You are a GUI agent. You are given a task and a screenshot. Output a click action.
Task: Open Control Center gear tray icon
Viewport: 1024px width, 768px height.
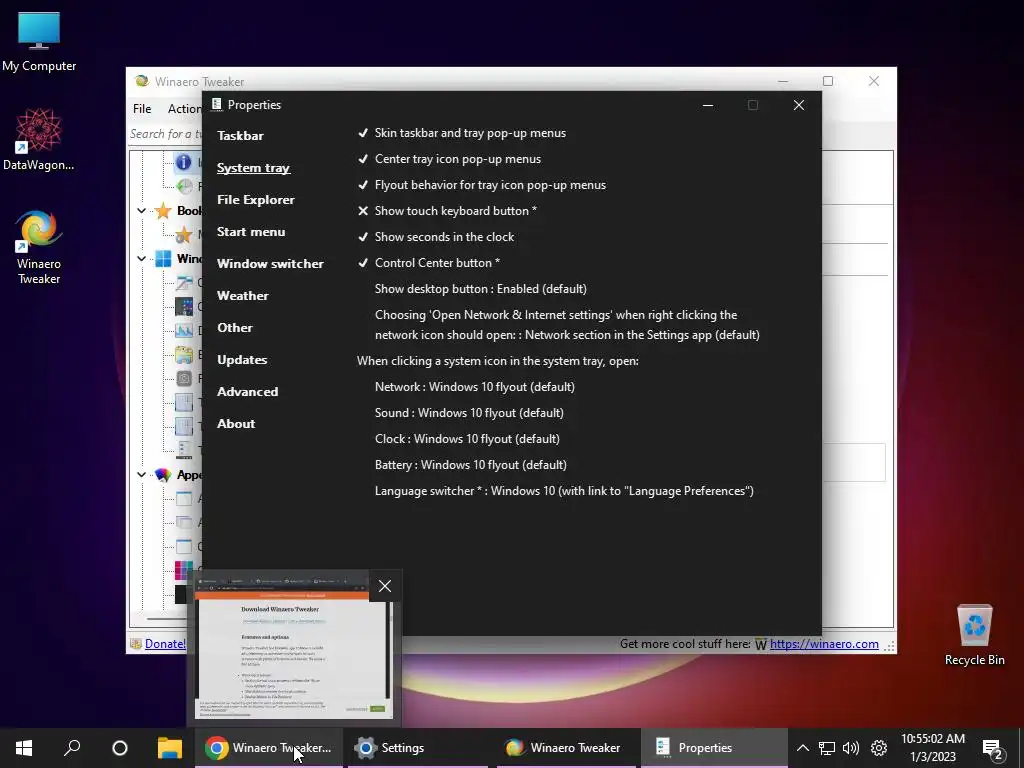pyautogui.click(x=879, y=748)
